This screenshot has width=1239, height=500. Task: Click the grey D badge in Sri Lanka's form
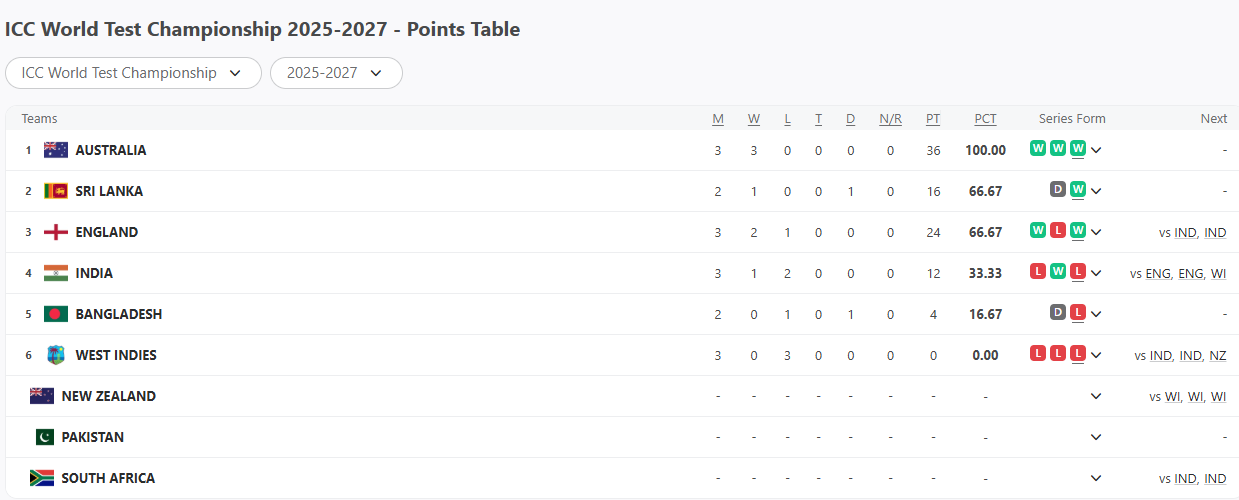click(x=1058, y=189)
